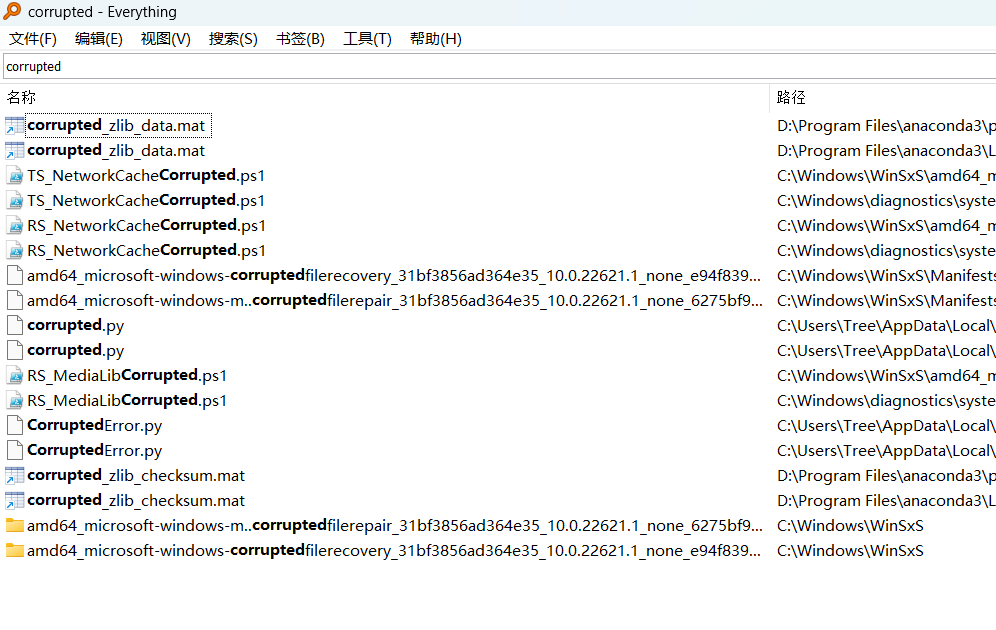This screenshot has width=996, height=630.
Task: Click diagnostics path cell of RS_MediaLibCorrupted.ps1
Action: coord(886,401)
